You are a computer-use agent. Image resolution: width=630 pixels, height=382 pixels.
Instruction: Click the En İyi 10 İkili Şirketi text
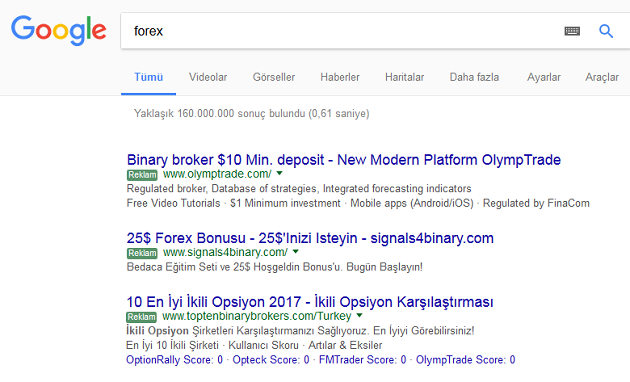172,345
